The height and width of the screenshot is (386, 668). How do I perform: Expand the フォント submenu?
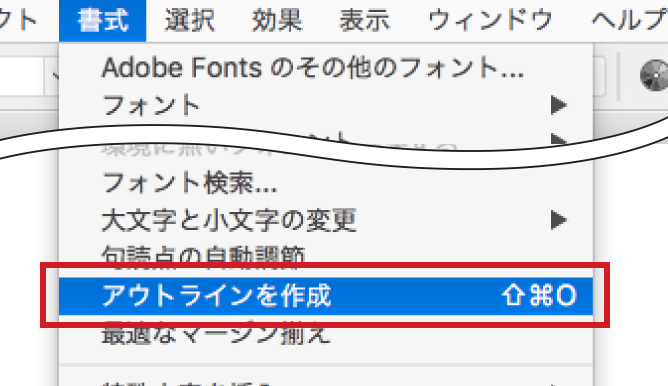click(326, 105)
